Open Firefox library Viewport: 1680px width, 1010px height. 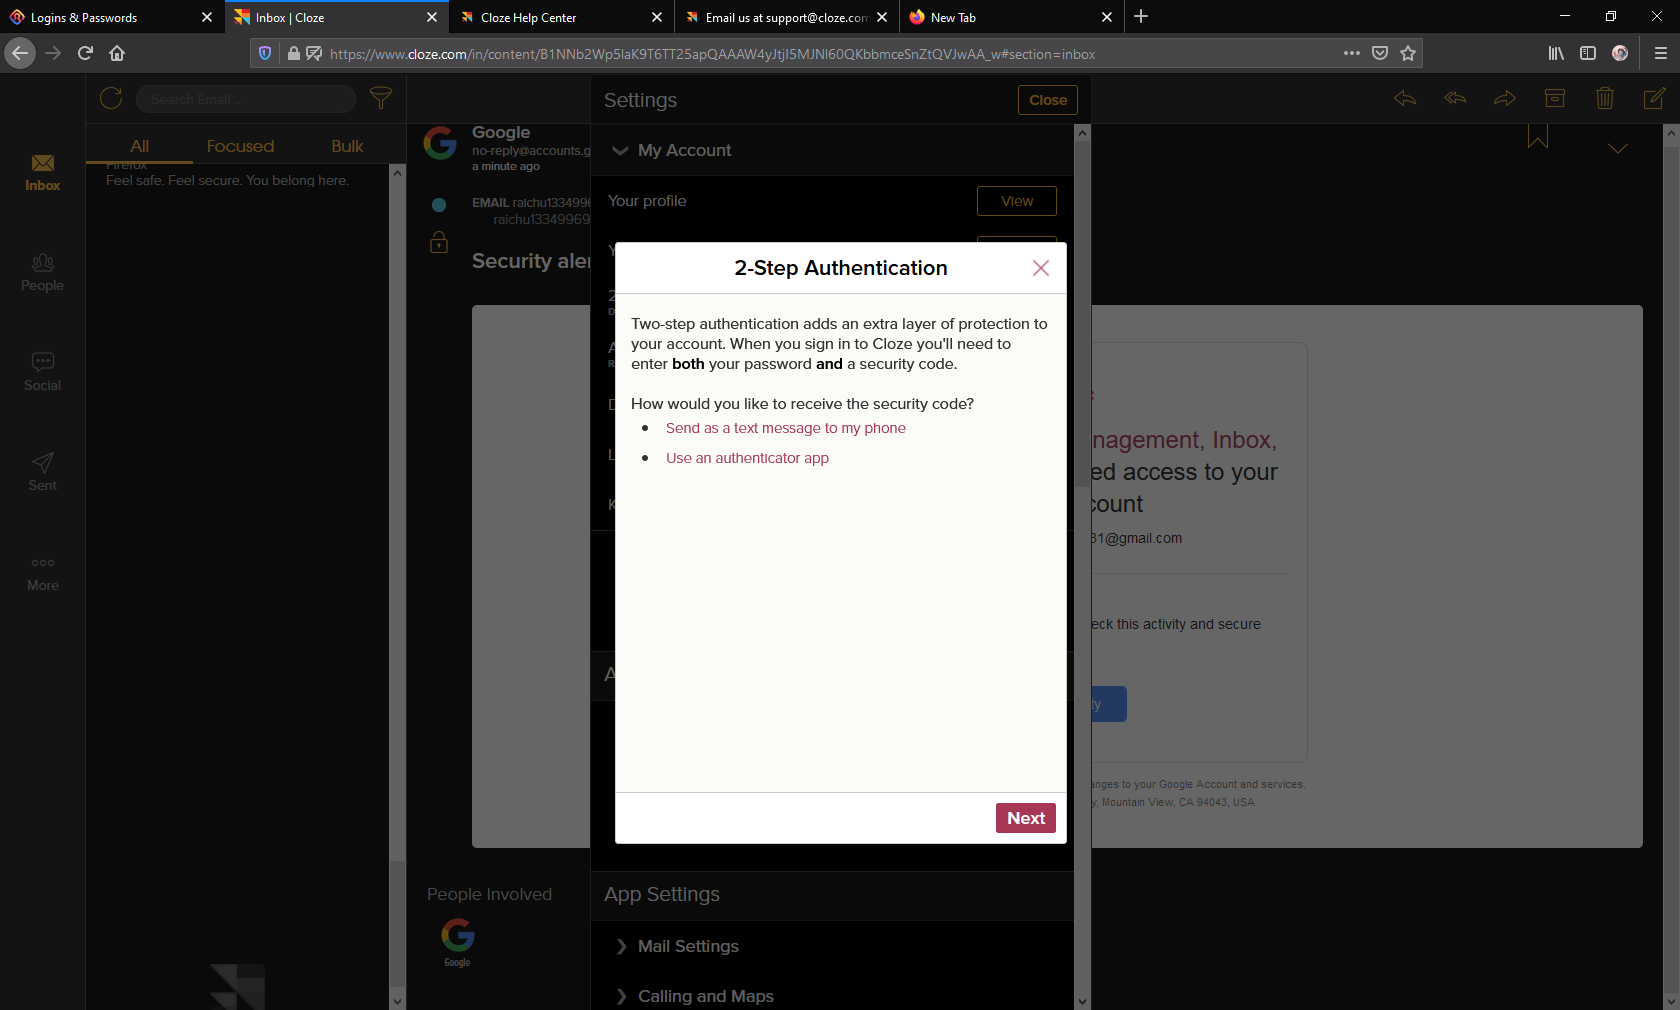pyautogui.click(x=1556, y=53)
